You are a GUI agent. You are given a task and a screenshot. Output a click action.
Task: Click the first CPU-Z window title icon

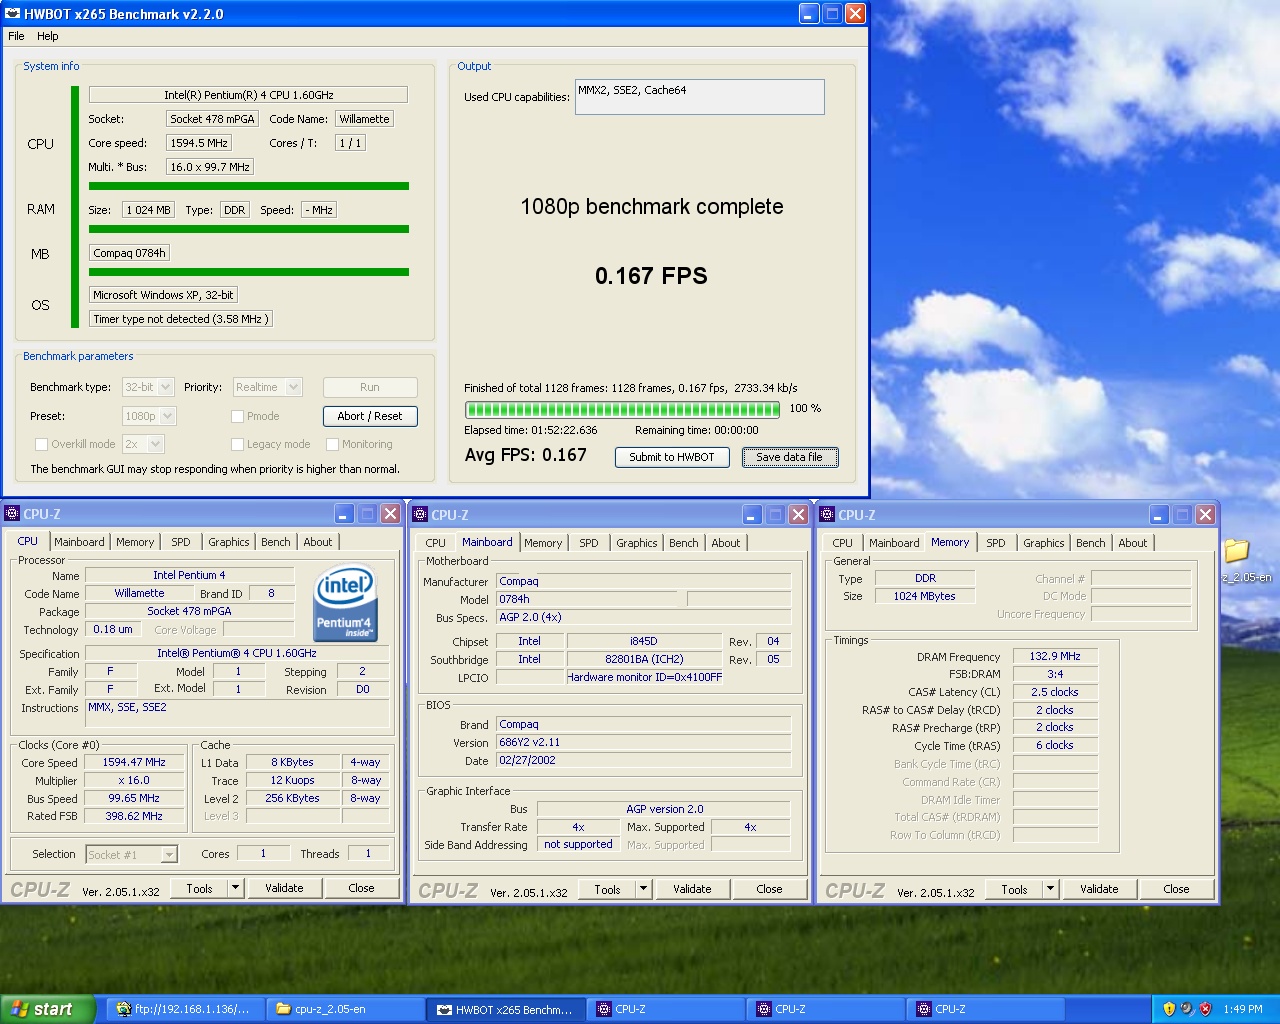pyautogui.click(x=12, y=514)
